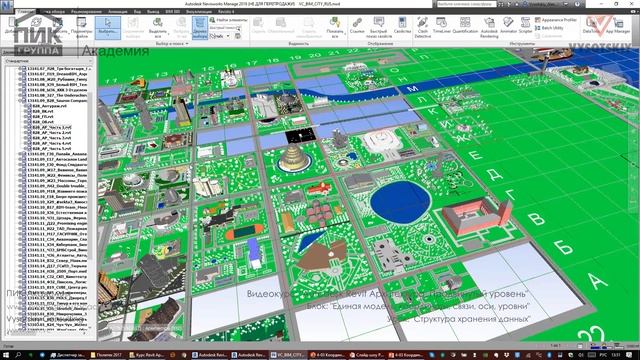Select B28_АР_Часть 3.rvt in the tree

click(x=52, y=138)
